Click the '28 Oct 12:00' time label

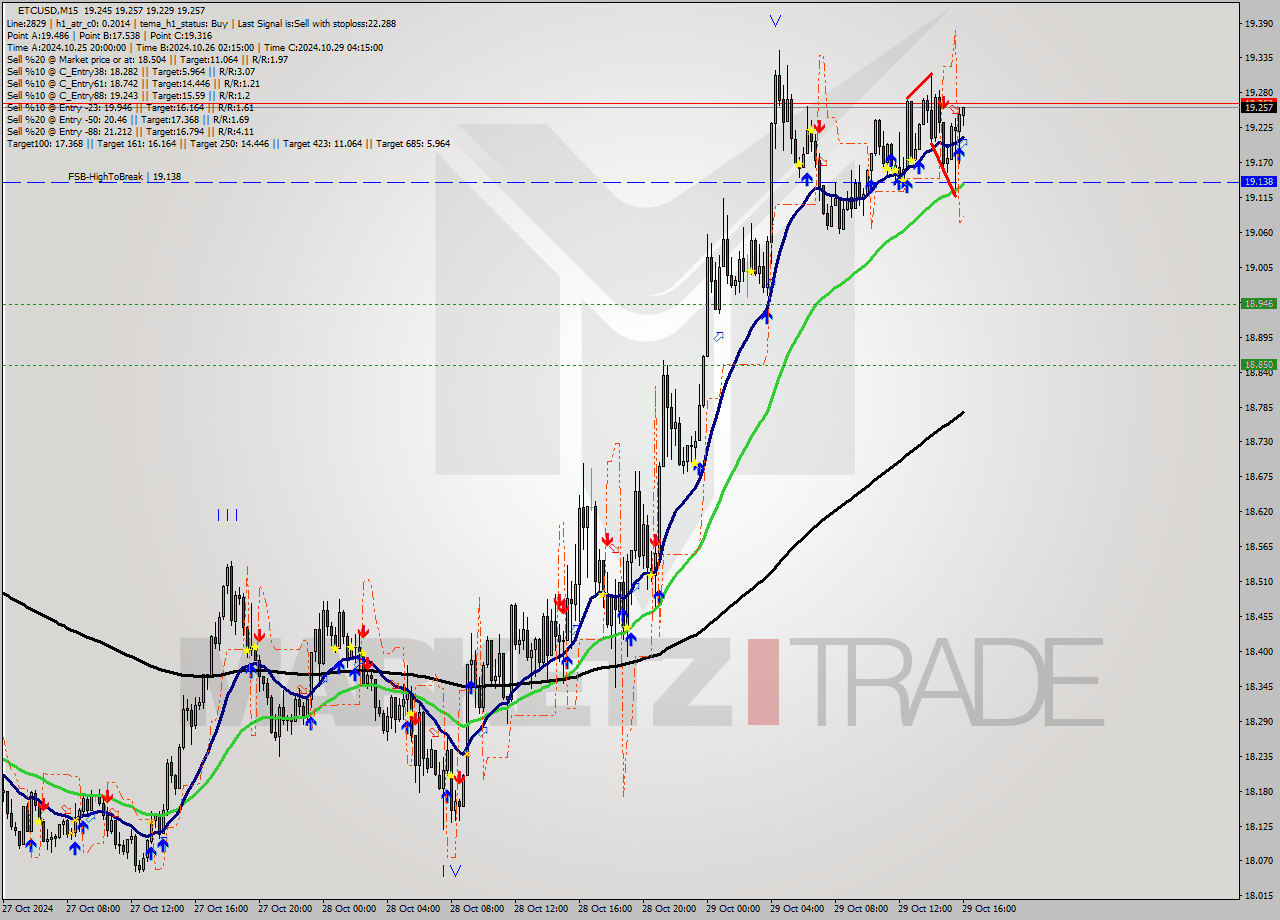coord(541,909)
